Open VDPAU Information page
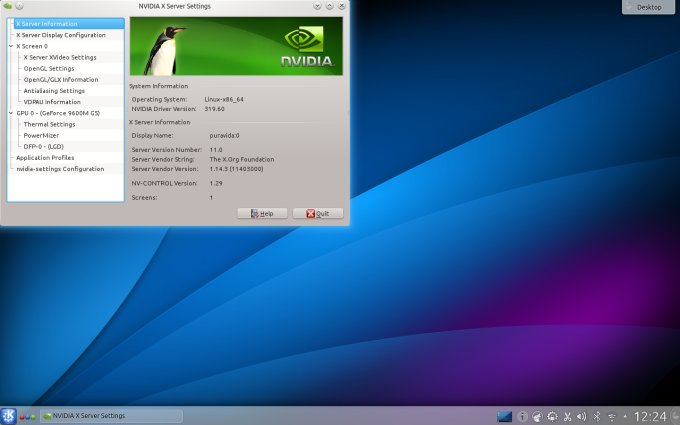Image resolution: width=680 pixels, height=425 pixels. coord(52,102)
